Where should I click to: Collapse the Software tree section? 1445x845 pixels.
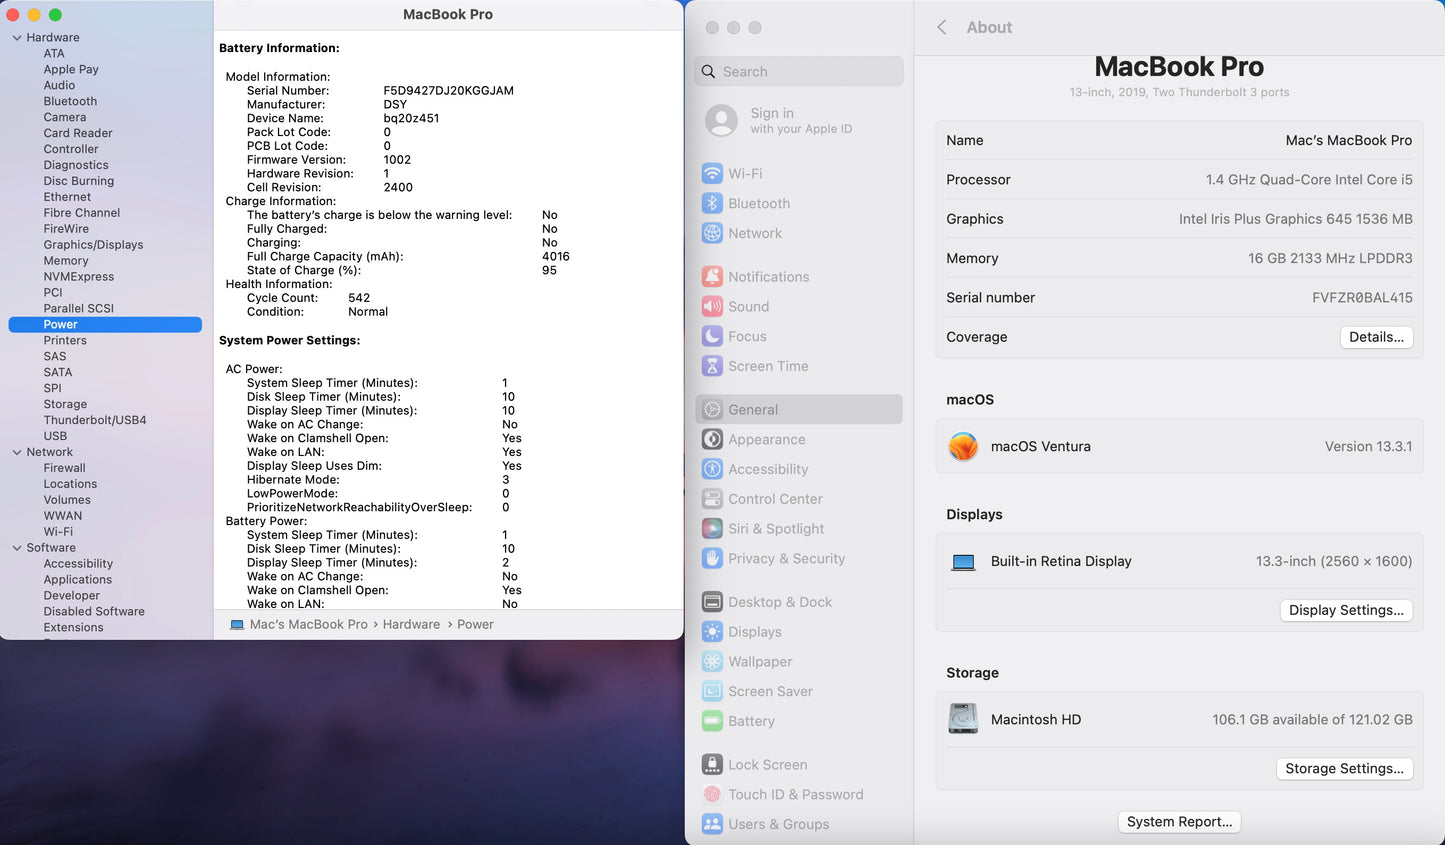(x=17, y=548)
